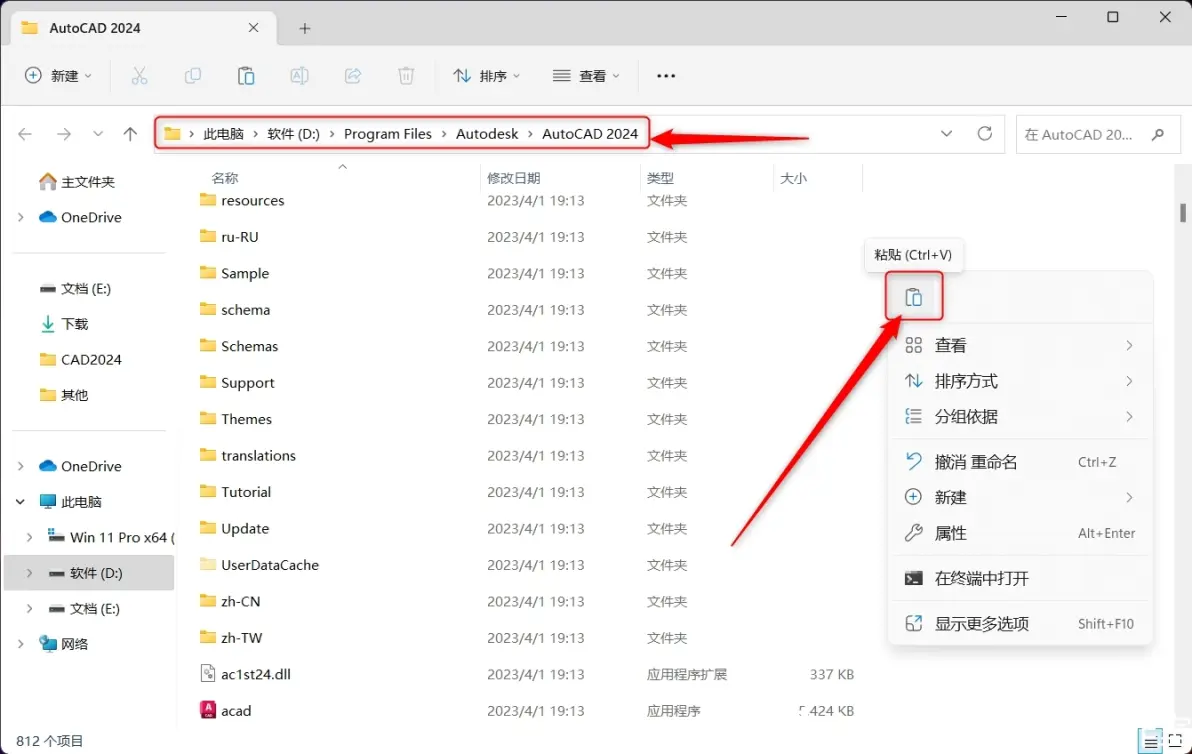Sort by 修改日期 column header
Viewport: 1192px width, 754px height.
point(513,178)
